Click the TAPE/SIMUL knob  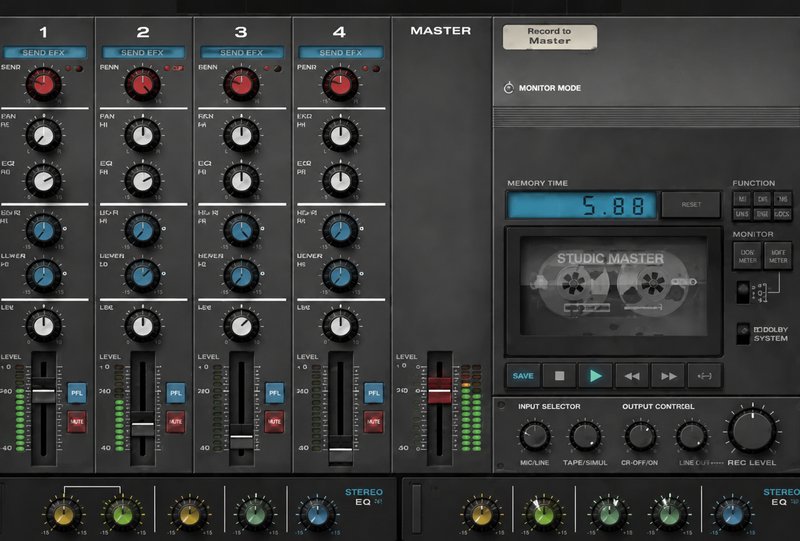585,437
